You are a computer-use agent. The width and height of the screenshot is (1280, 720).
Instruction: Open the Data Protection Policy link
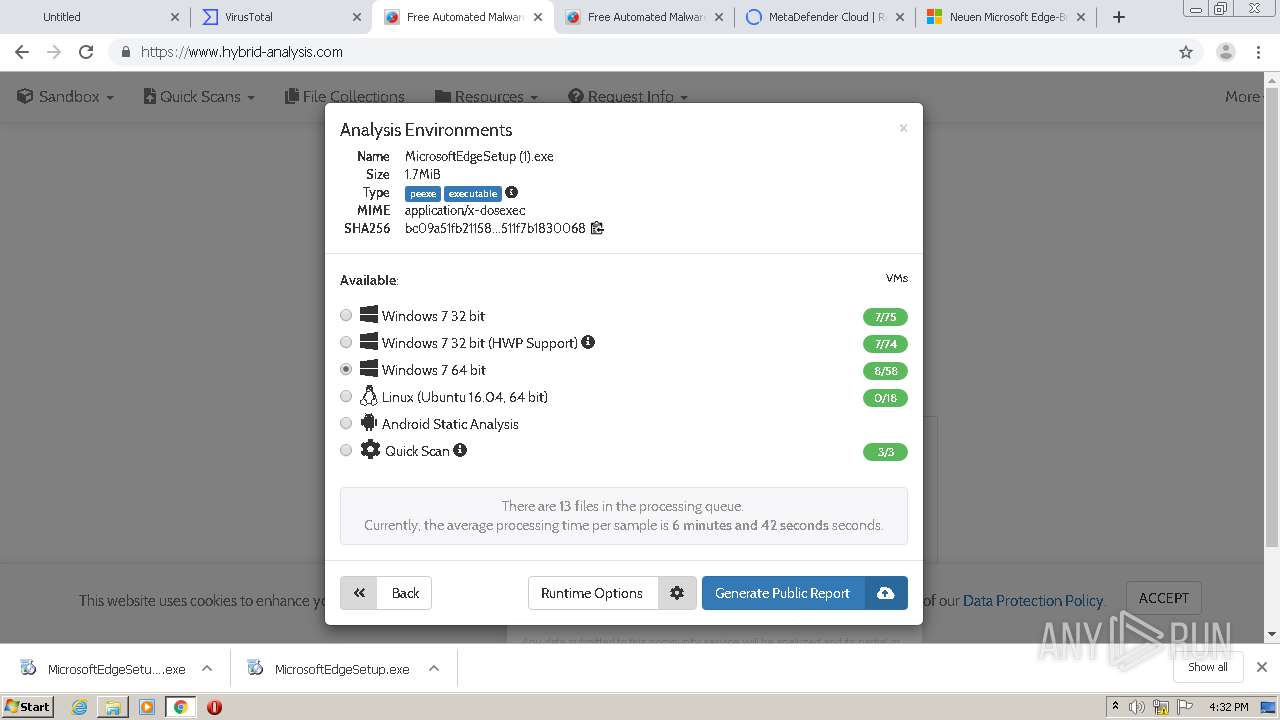click(x=1032, y=601)
